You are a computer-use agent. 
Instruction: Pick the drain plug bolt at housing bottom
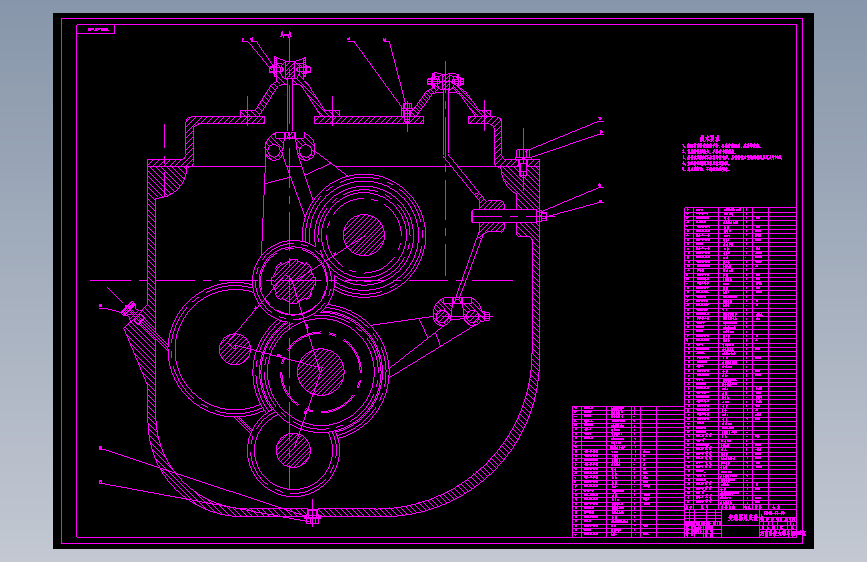coord(312,517)
